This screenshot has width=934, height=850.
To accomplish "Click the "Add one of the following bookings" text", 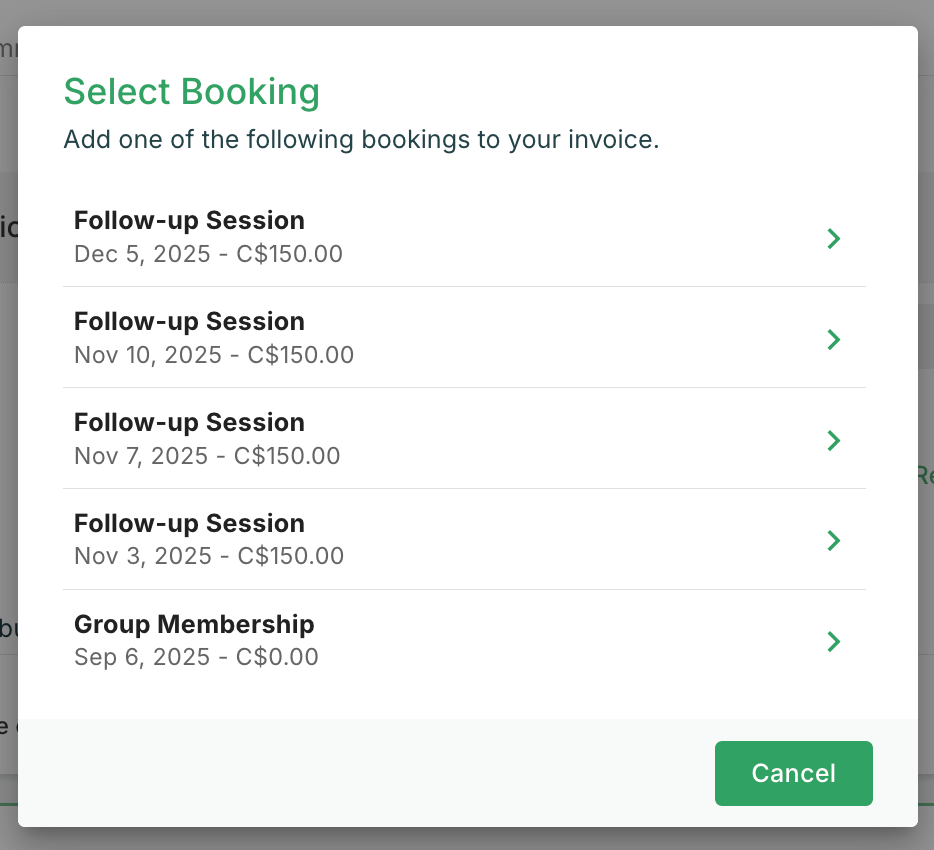I will pos(361,139).
